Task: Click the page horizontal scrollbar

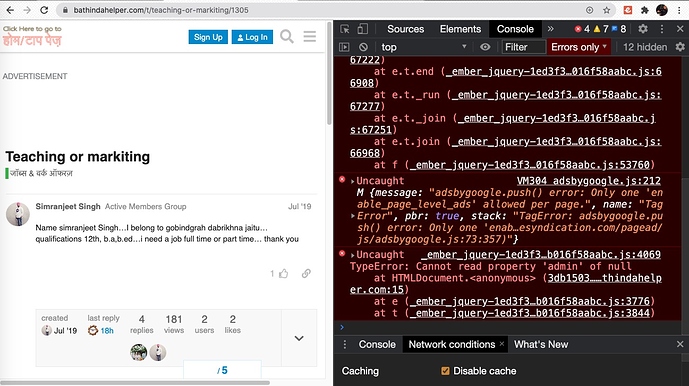Action: pyautogui.click(x=135, y=382)
